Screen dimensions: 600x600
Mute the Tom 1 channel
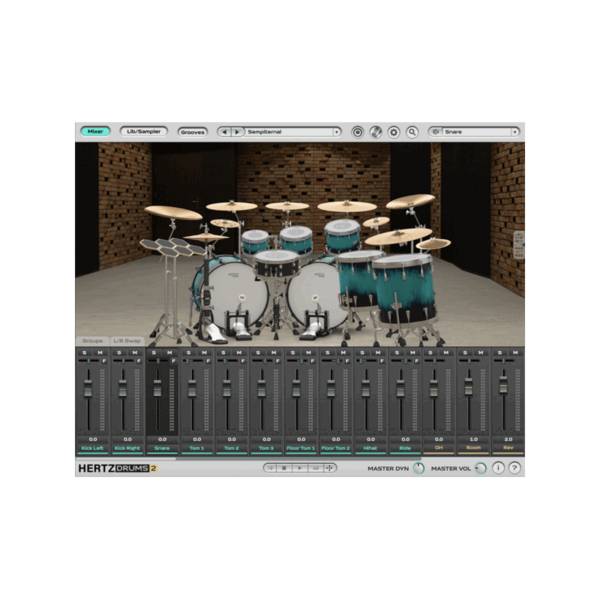[204, 352]
